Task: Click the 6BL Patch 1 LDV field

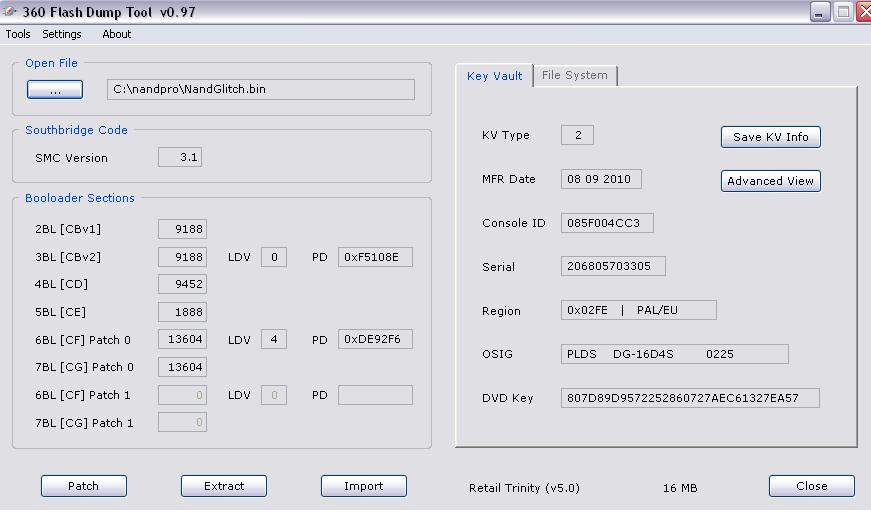Action: 274,395
